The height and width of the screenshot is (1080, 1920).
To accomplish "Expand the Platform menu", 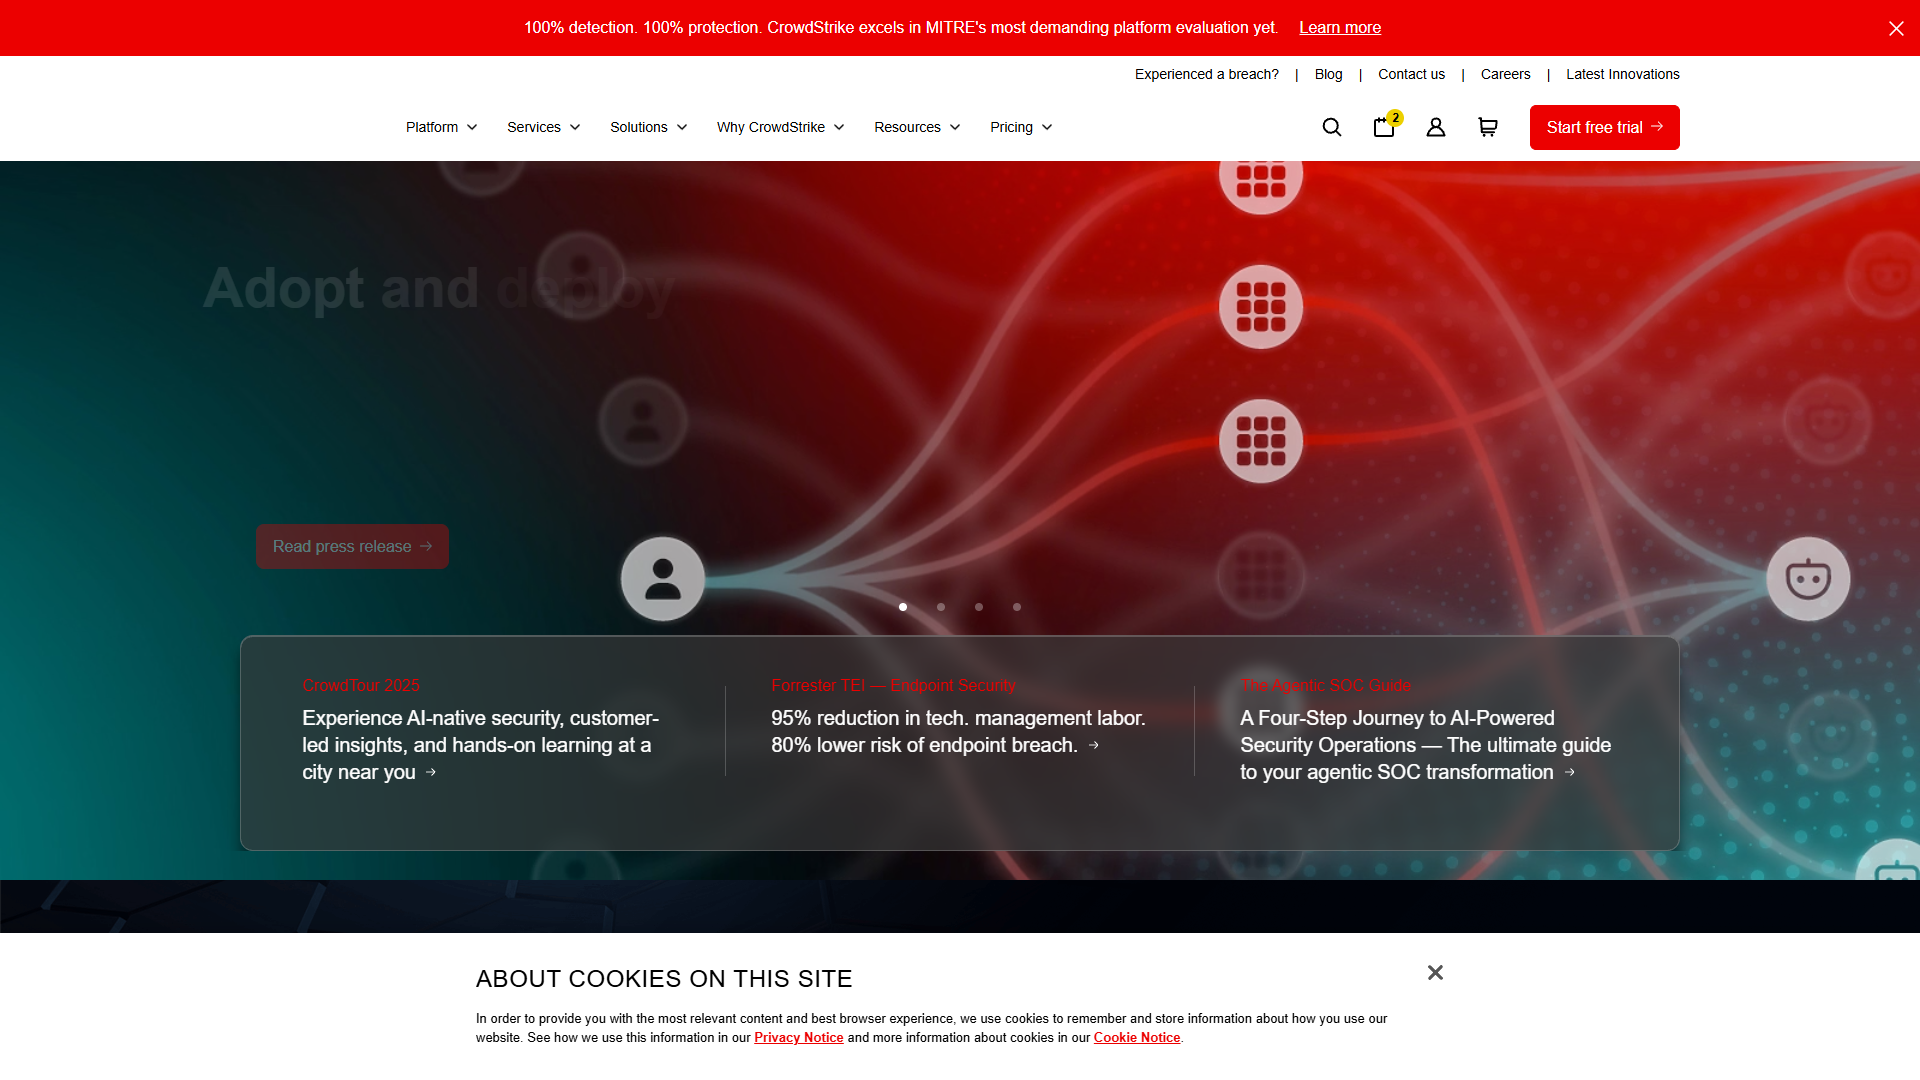I will tap(441, 127).
